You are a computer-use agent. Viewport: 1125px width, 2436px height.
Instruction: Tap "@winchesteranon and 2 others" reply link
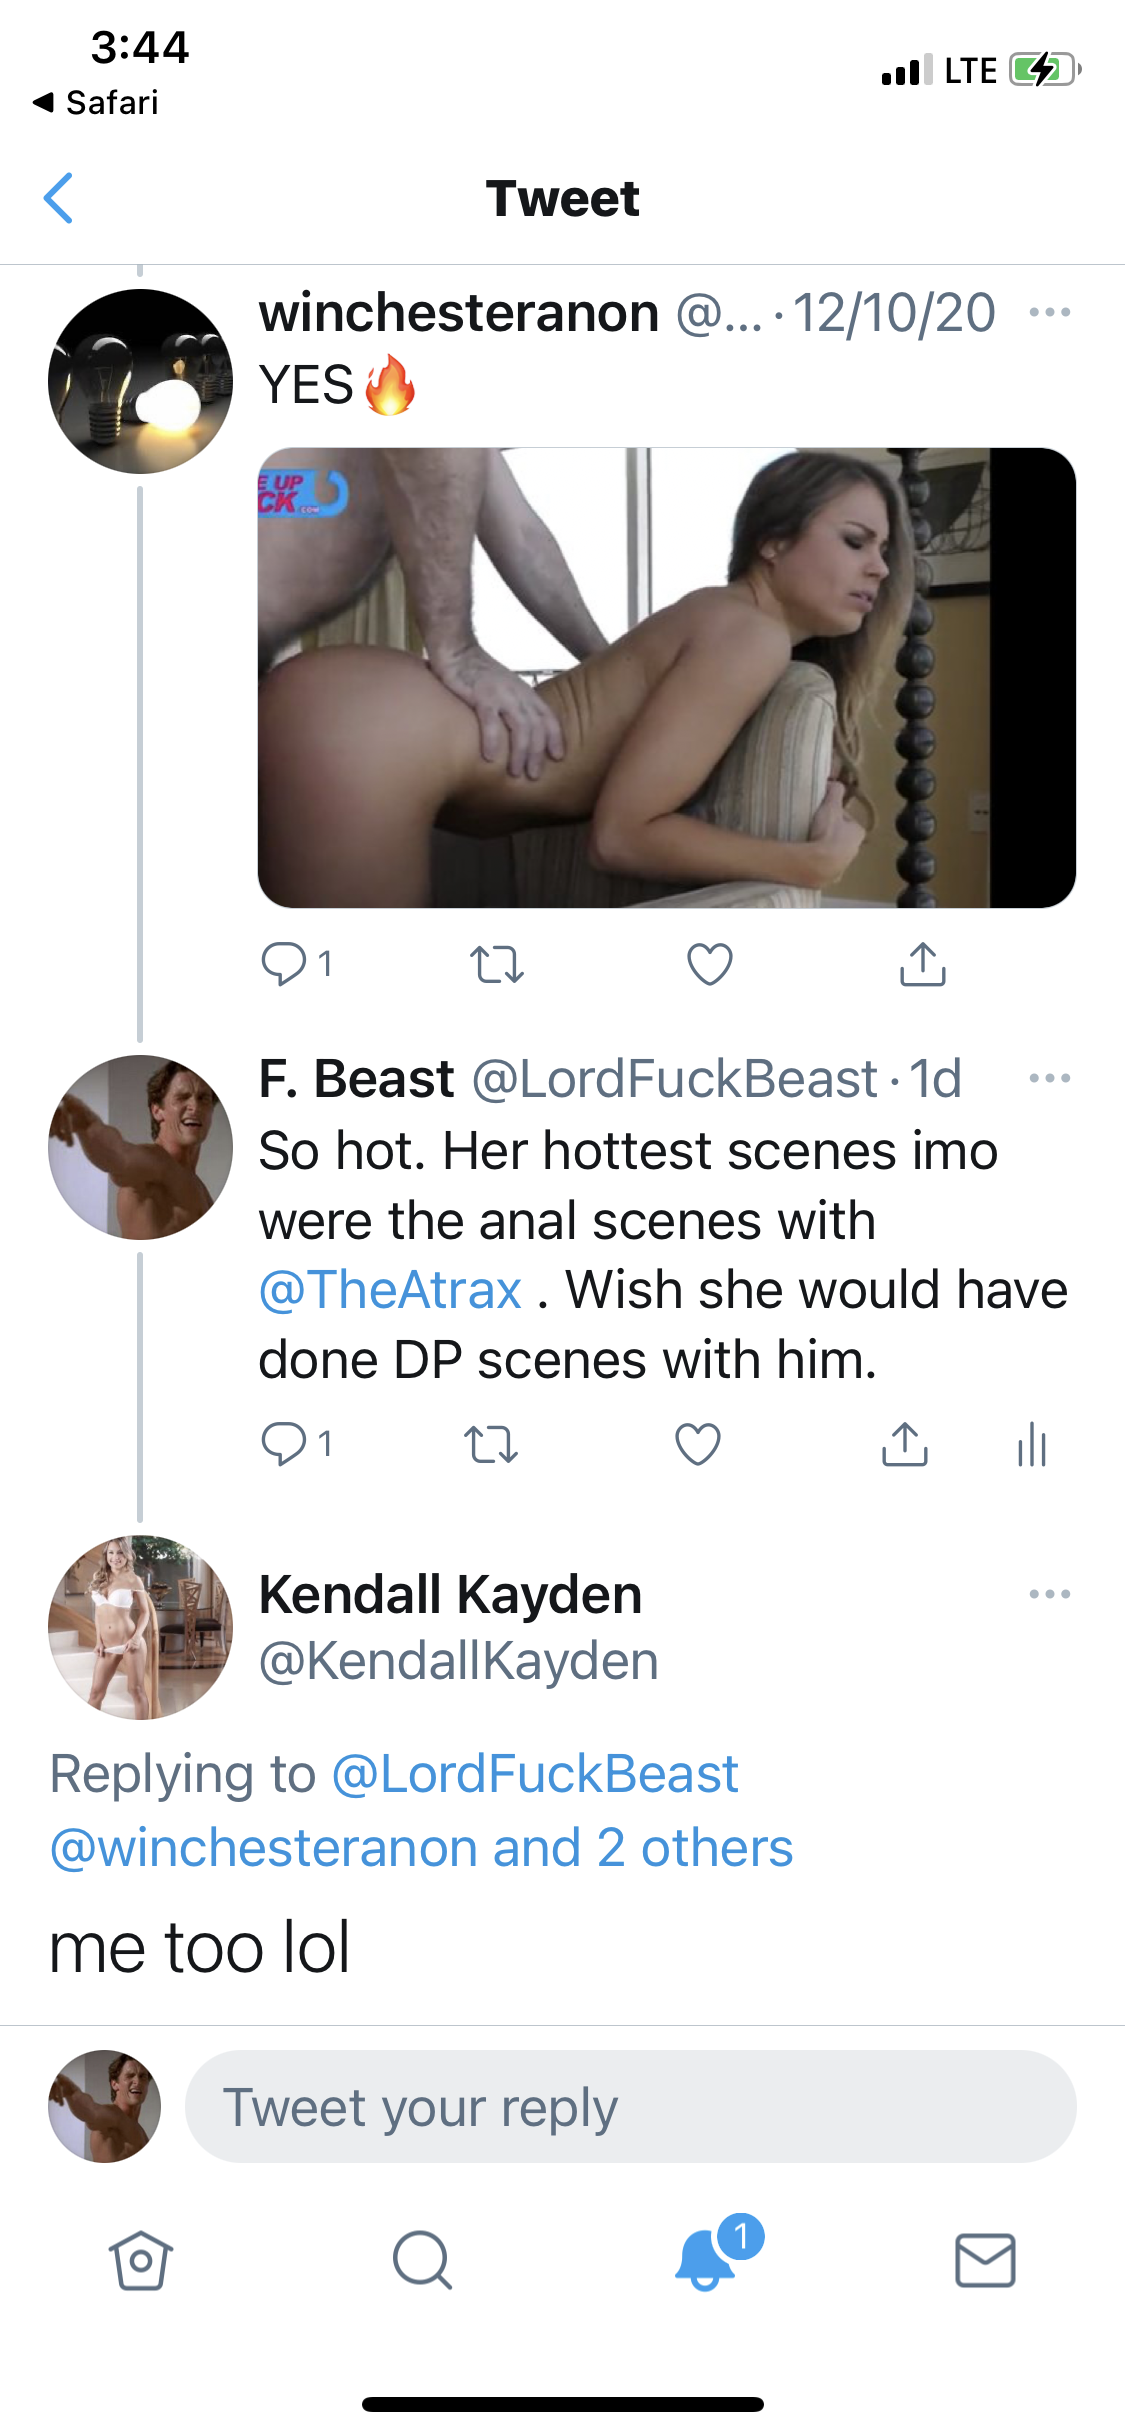pos(421,1848)
